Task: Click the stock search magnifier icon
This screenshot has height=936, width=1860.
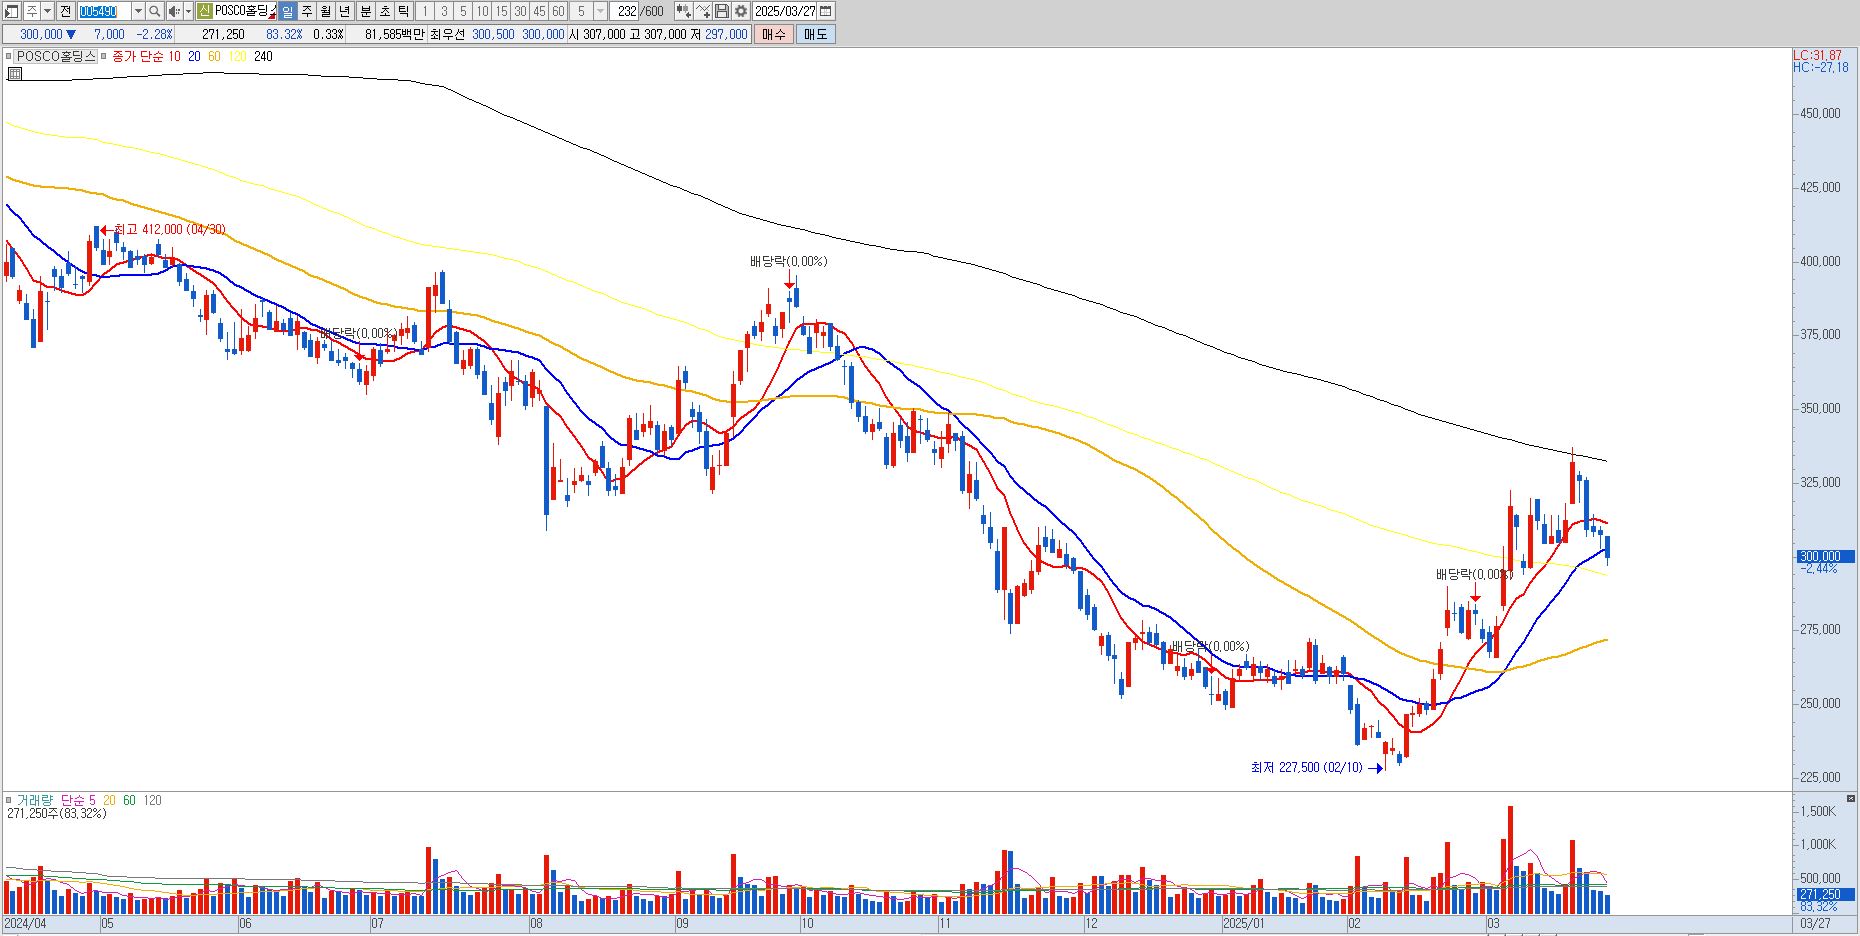Action: pos(154,11)
